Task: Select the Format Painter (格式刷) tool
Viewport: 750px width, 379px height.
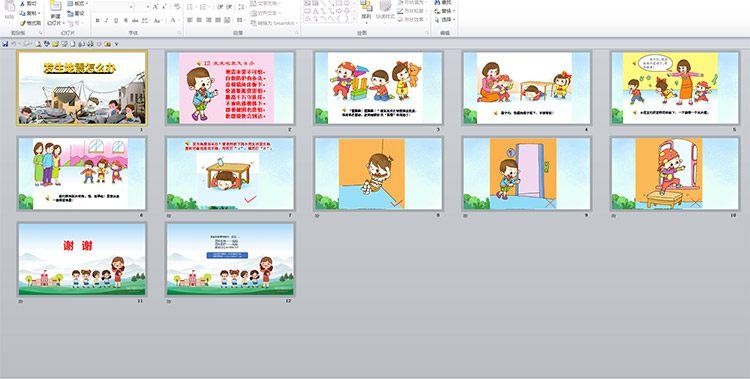Action: coord(31,23)
